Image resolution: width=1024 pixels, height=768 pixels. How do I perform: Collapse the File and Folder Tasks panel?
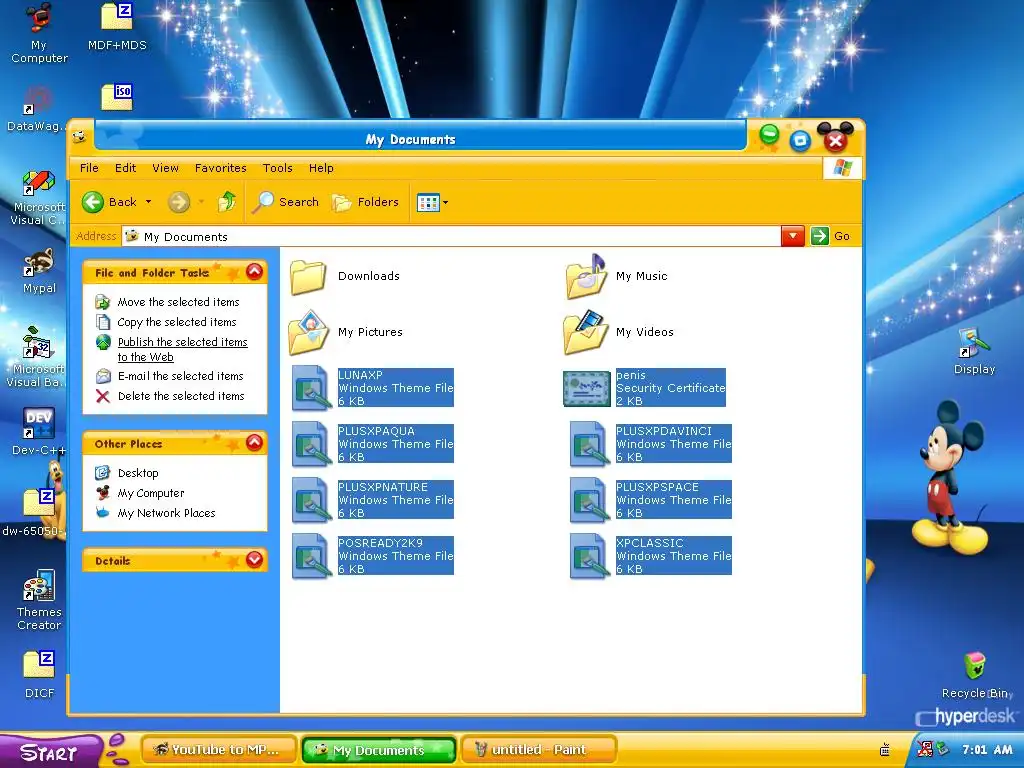tap(254, 272)
